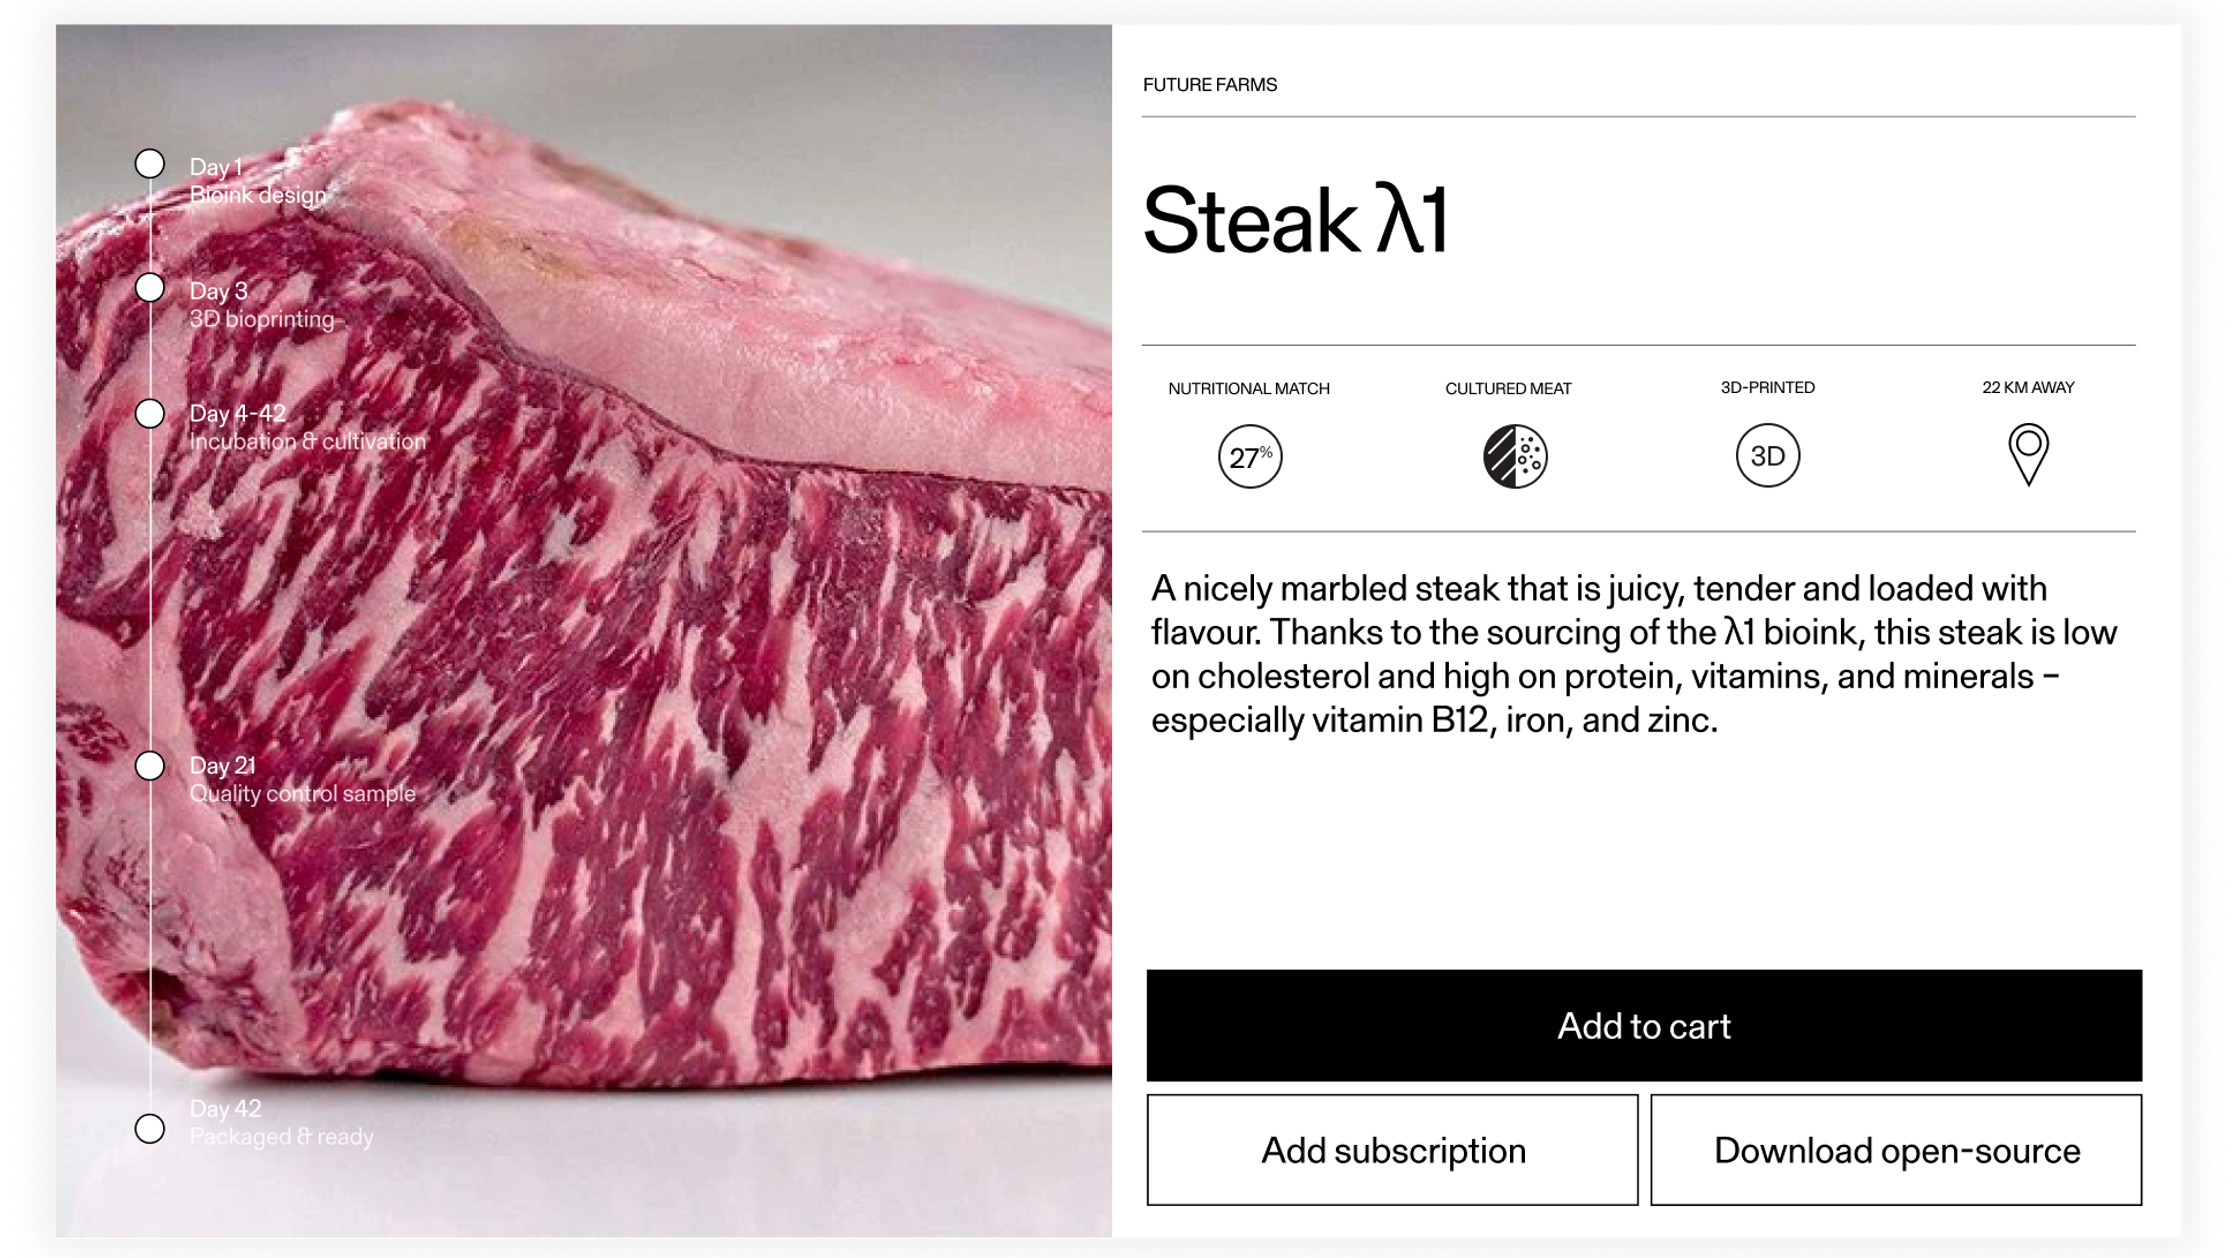Image resolution: width=2236 pixels, height=1258 pixels.
Task: Click the 3D-printed circle icon
Action: point(1767,456)
